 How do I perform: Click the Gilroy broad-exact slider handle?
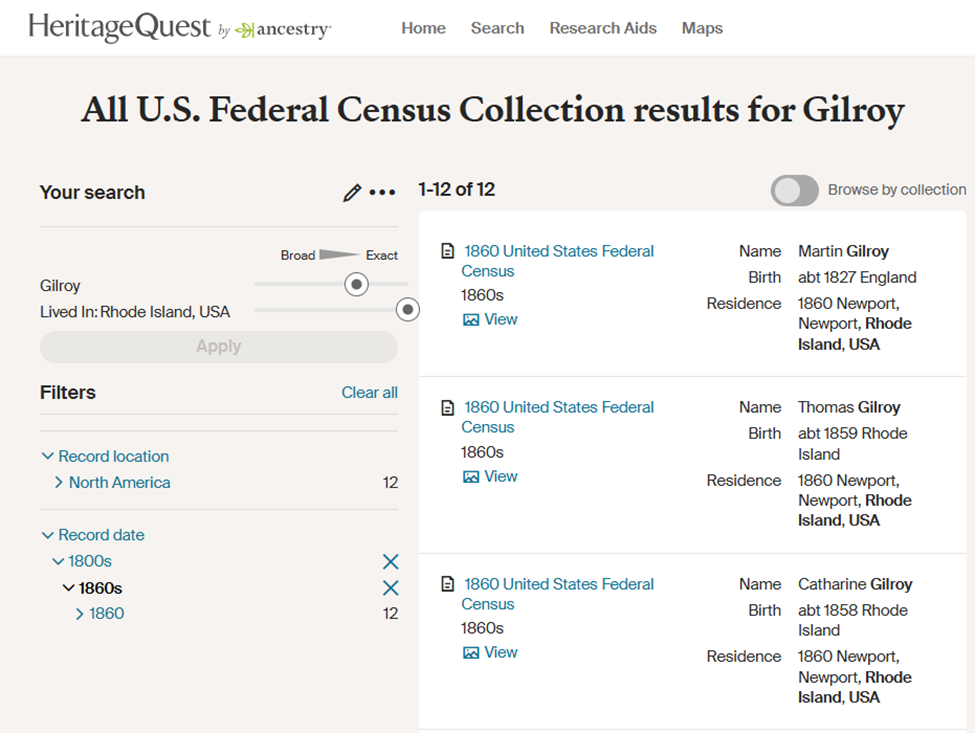coord(356,285)
